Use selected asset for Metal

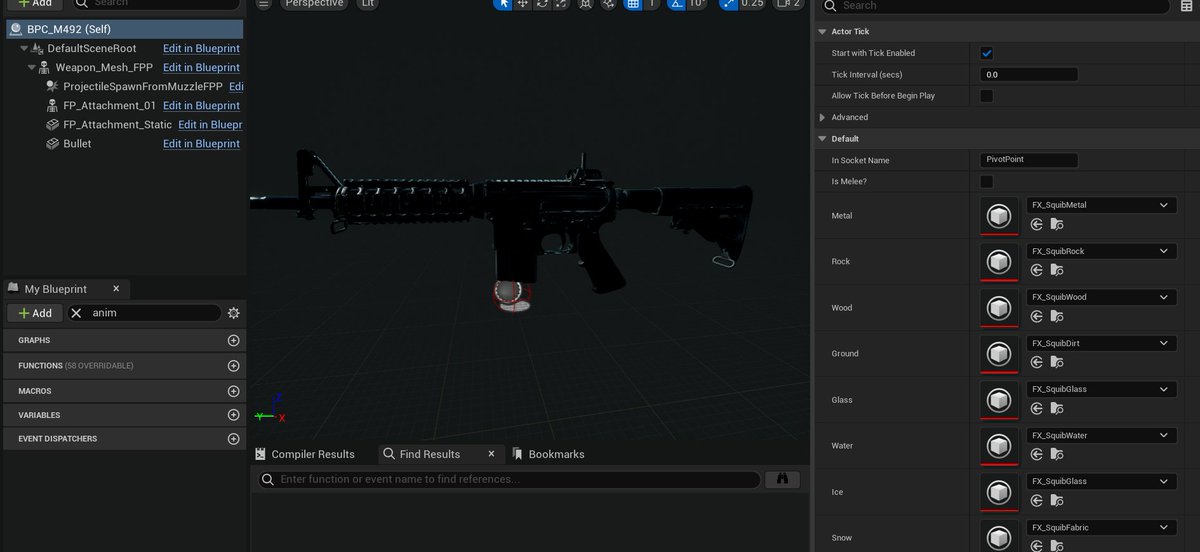click(x=1037, y=225)
